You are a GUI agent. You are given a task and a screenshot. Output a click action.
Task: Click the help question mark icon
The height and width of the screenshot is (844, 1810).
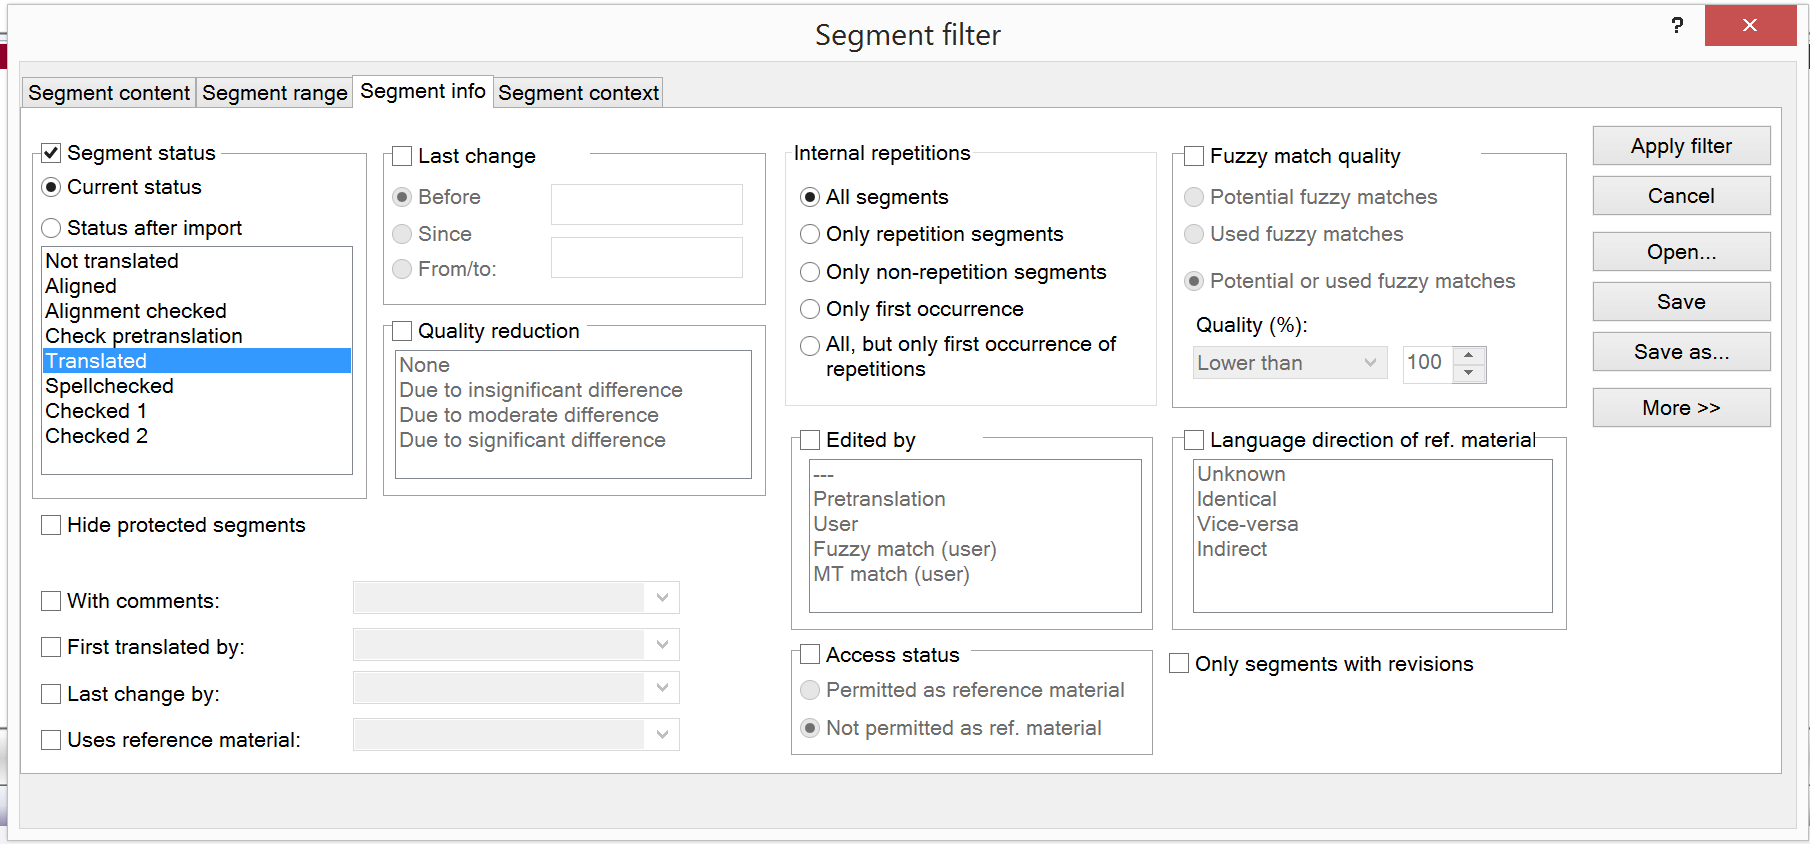pyautogui.click(x=1677, y=25)
